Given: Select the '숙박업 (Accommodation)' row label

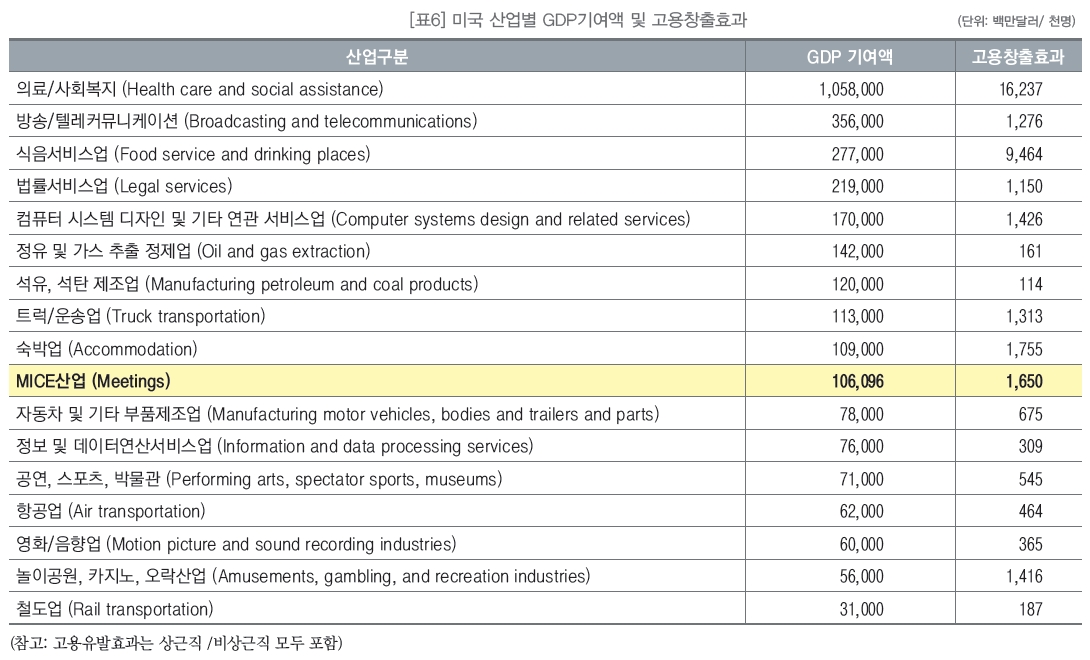Looking at the screenshot, I should pos(107,349).
